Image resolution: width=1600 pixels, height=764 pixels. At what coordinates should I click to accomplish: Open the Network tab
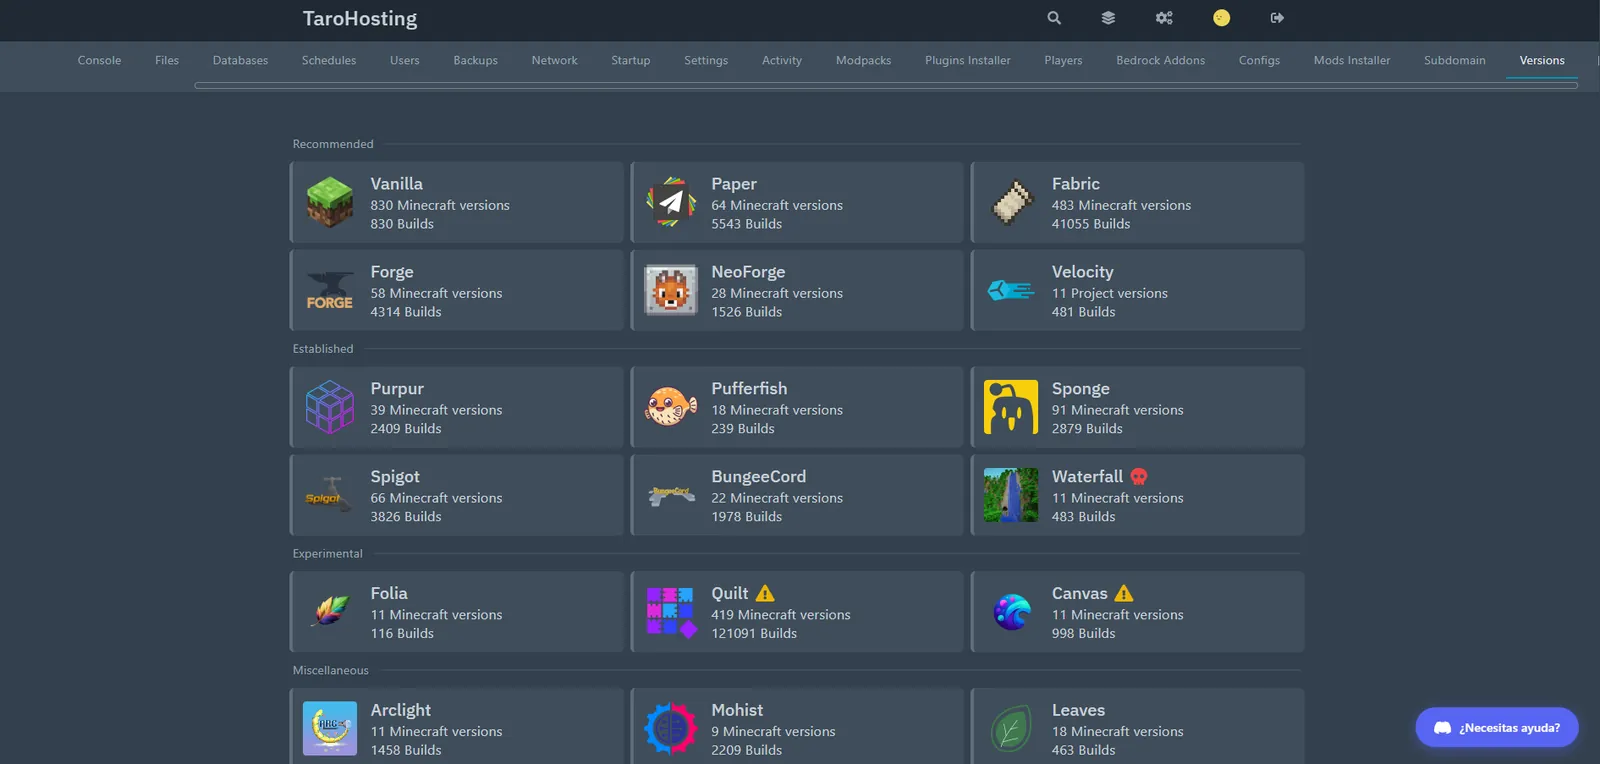(x=554, y=60)
